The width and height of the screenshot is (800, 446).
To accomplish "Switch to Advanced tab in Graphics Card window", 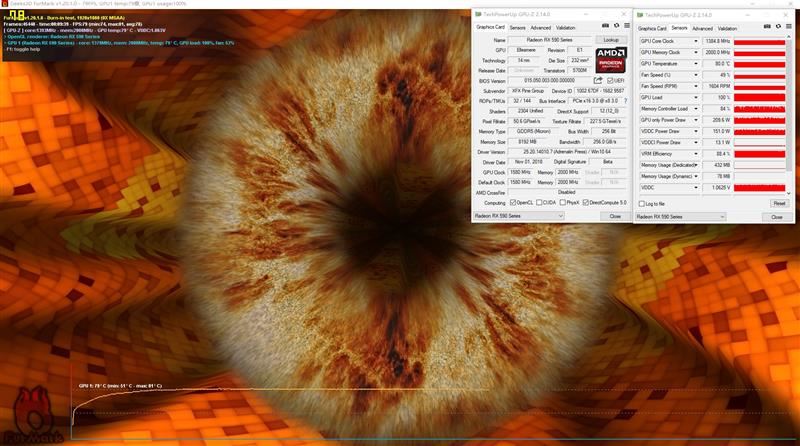I will pos(540,28).
